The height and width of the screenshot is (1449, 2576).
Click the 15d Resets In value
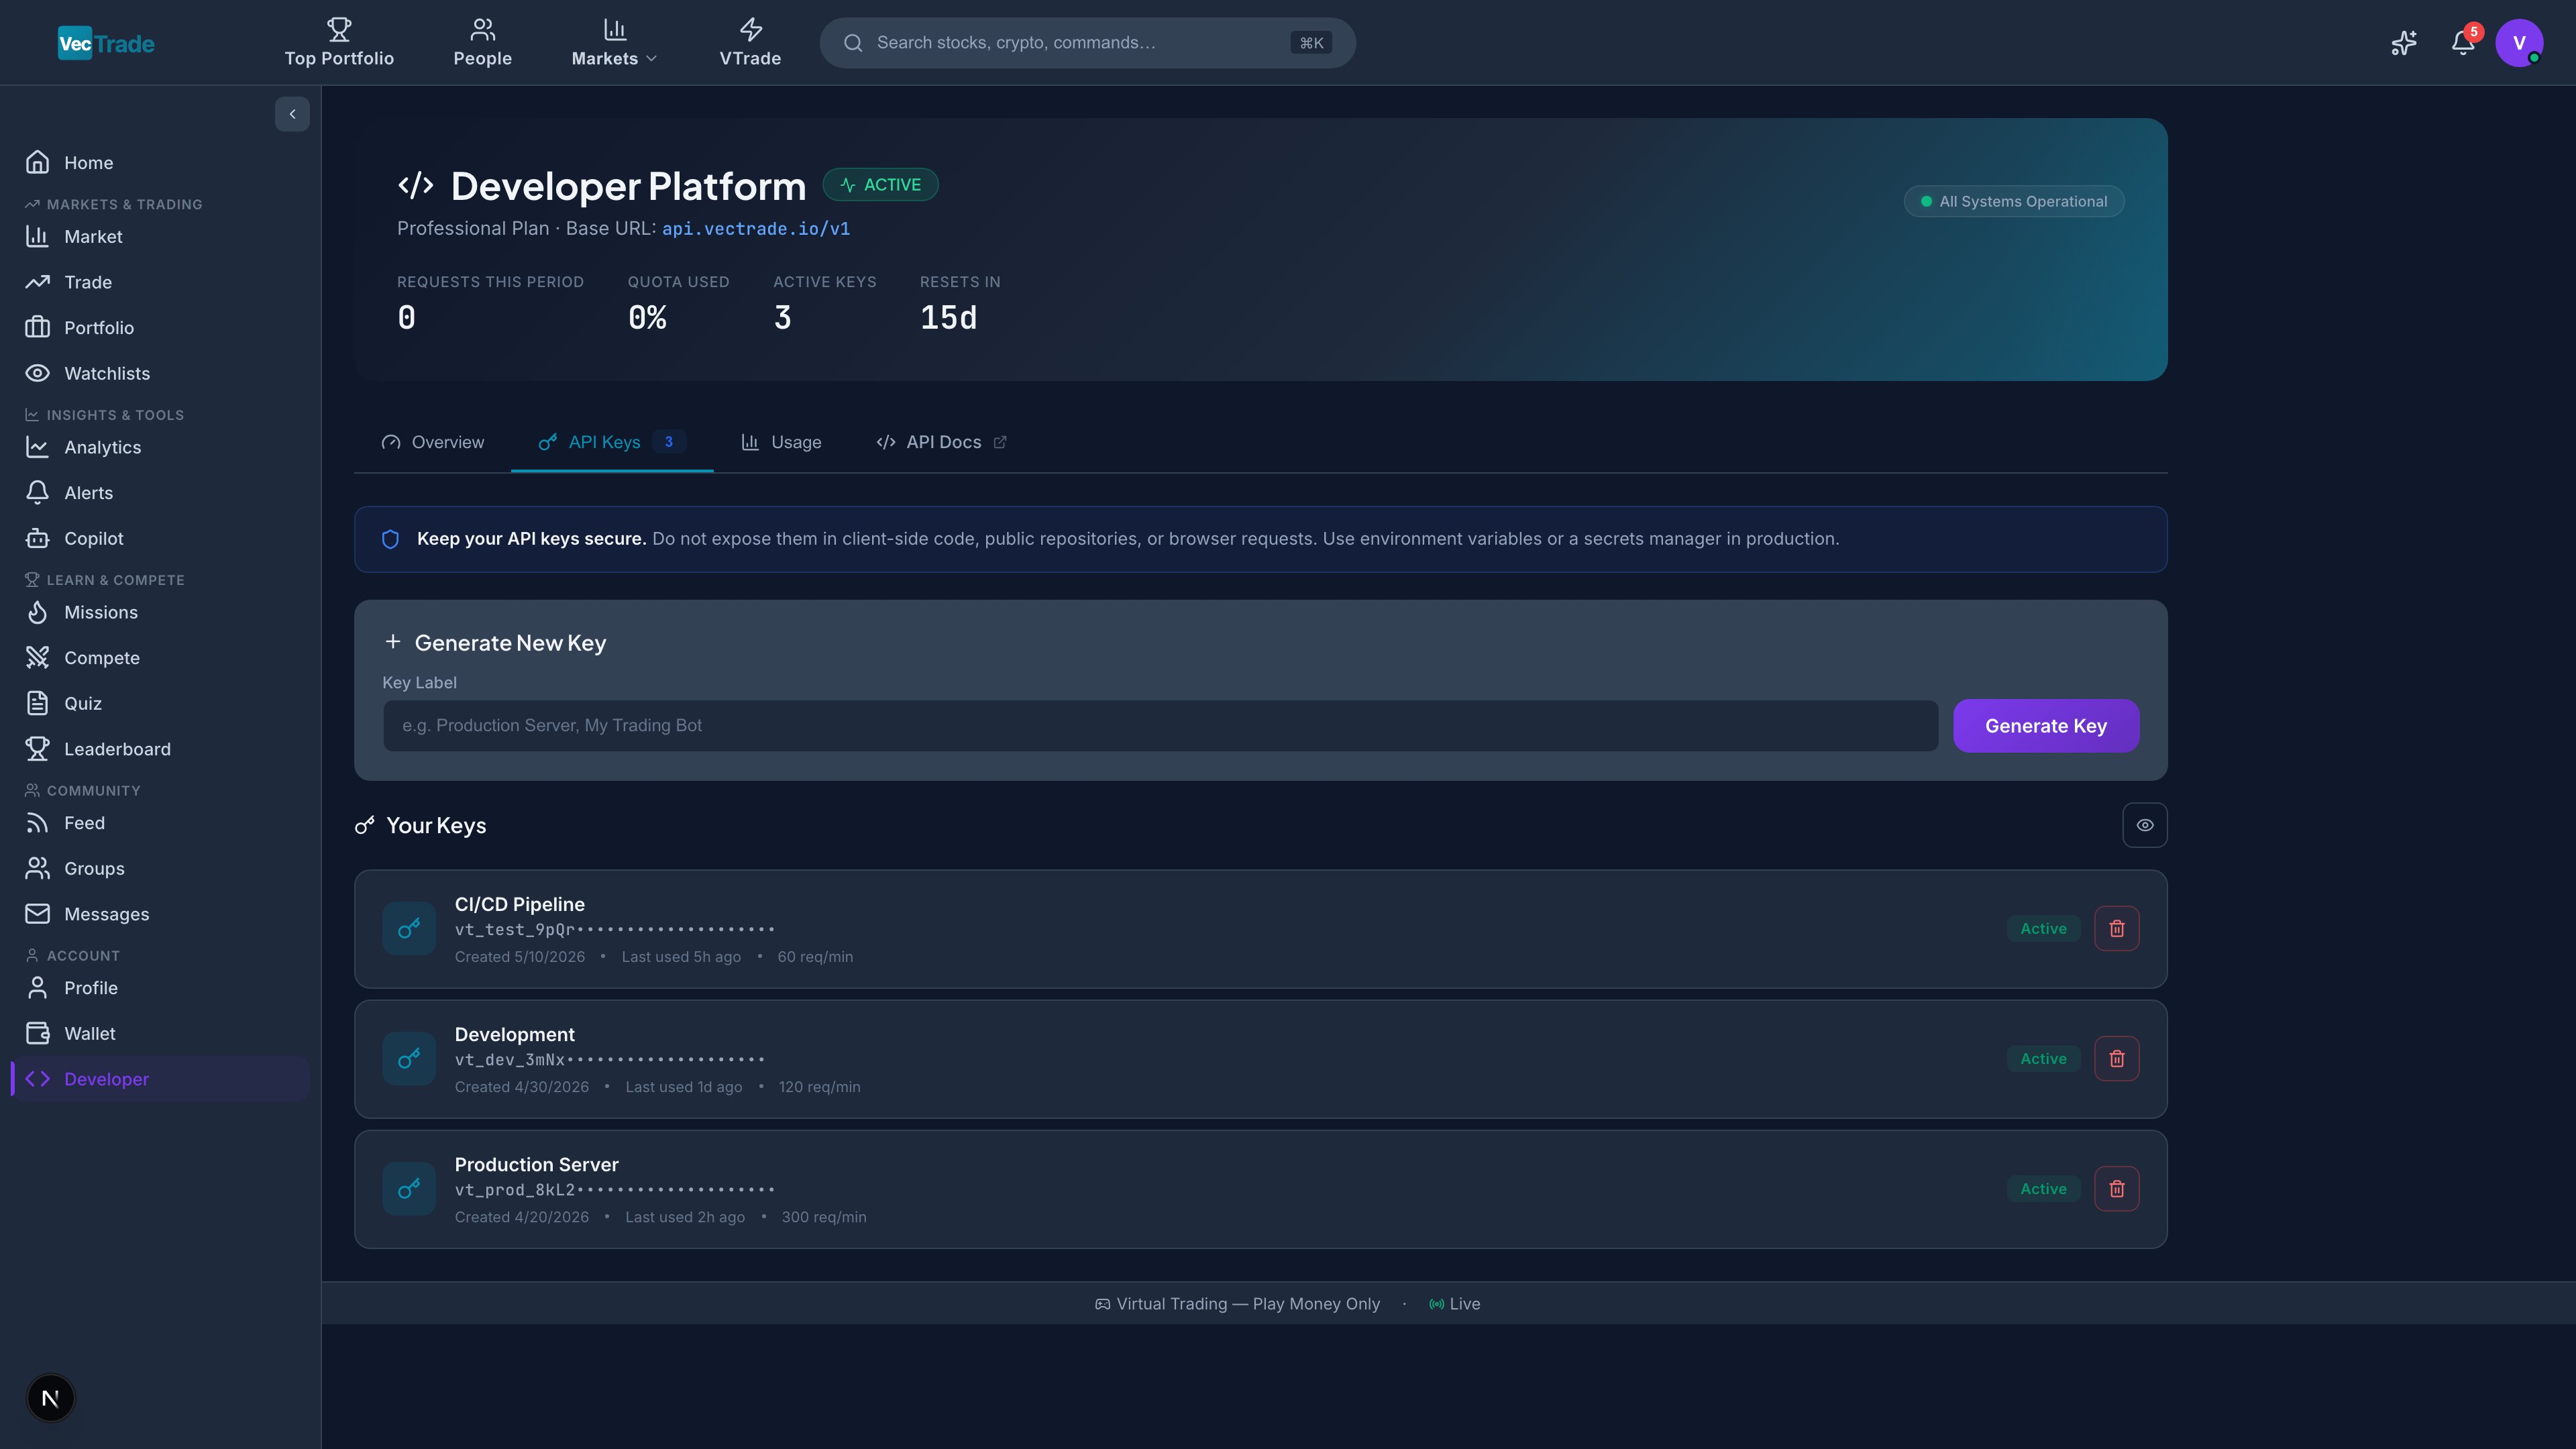[948, 318]
